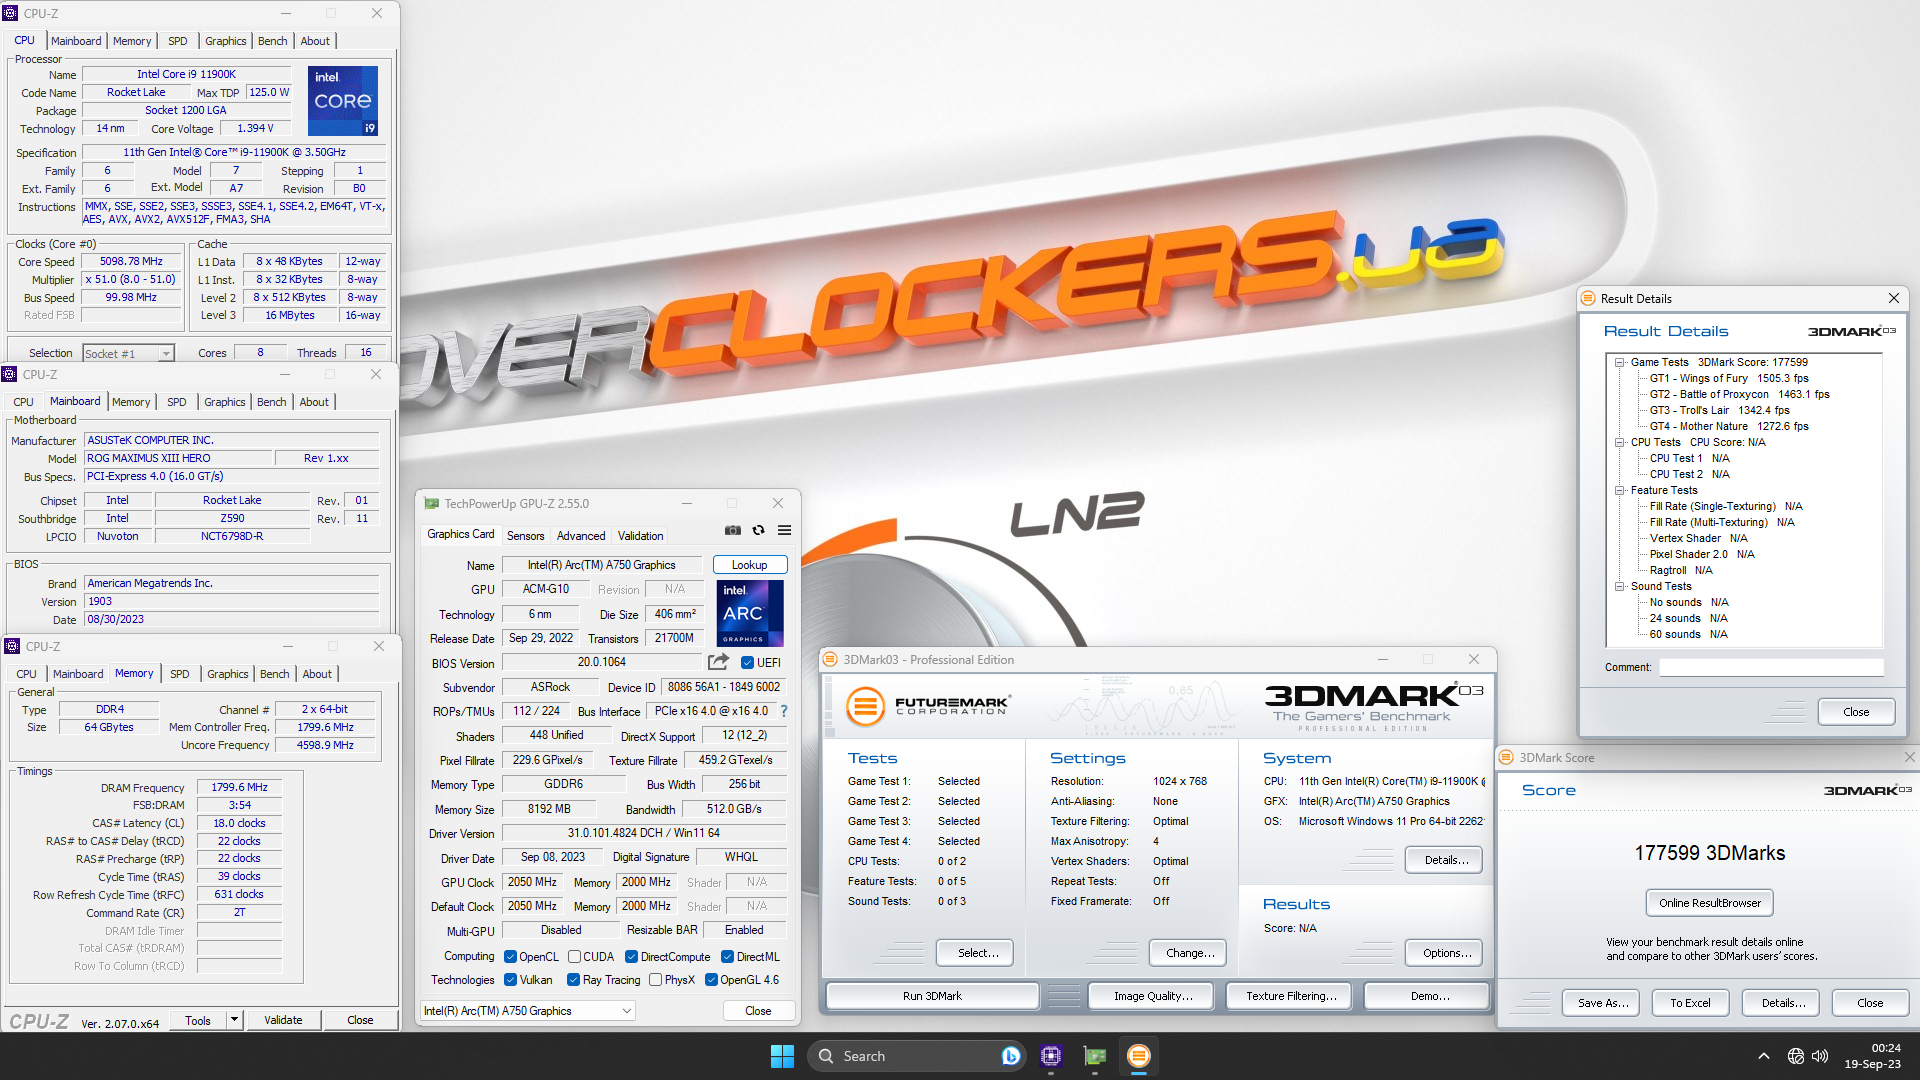Click the GPU-Z title bar icon
The image size is (1920, 1080).
(432, 503)
